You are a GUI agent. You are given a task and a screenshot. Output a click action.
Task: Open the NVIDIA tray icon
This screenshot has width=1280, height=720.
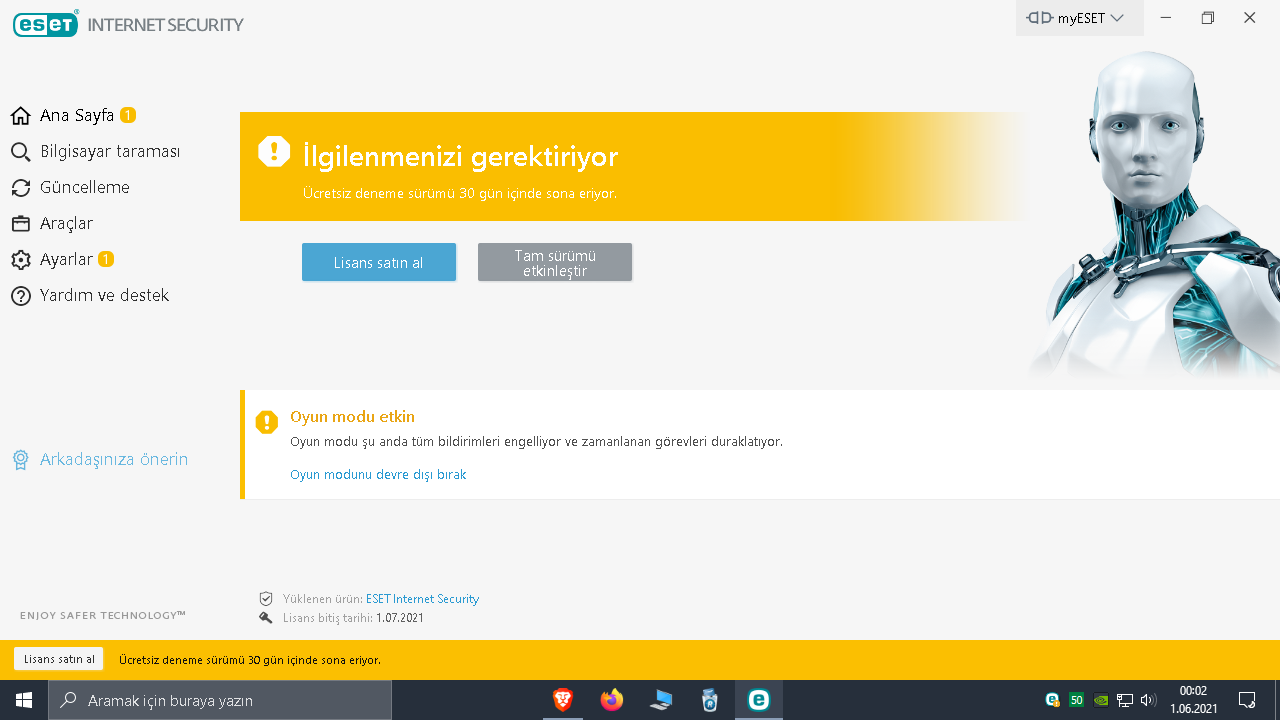(1100, 700)
